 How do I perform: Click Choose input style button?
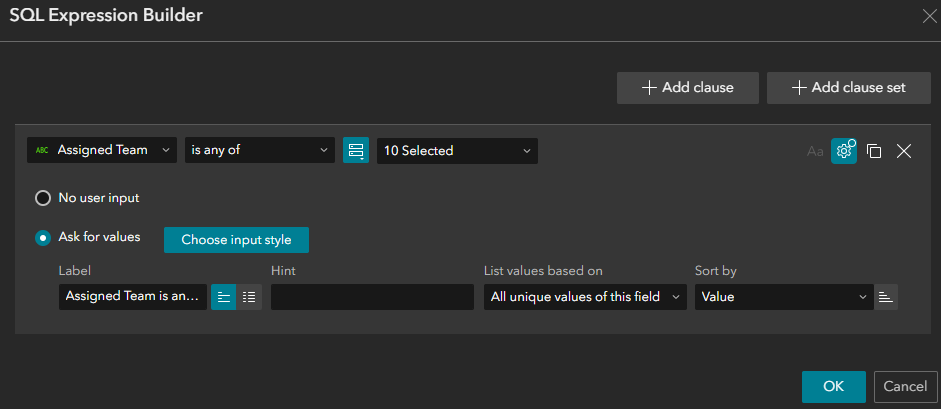(236, 240)
